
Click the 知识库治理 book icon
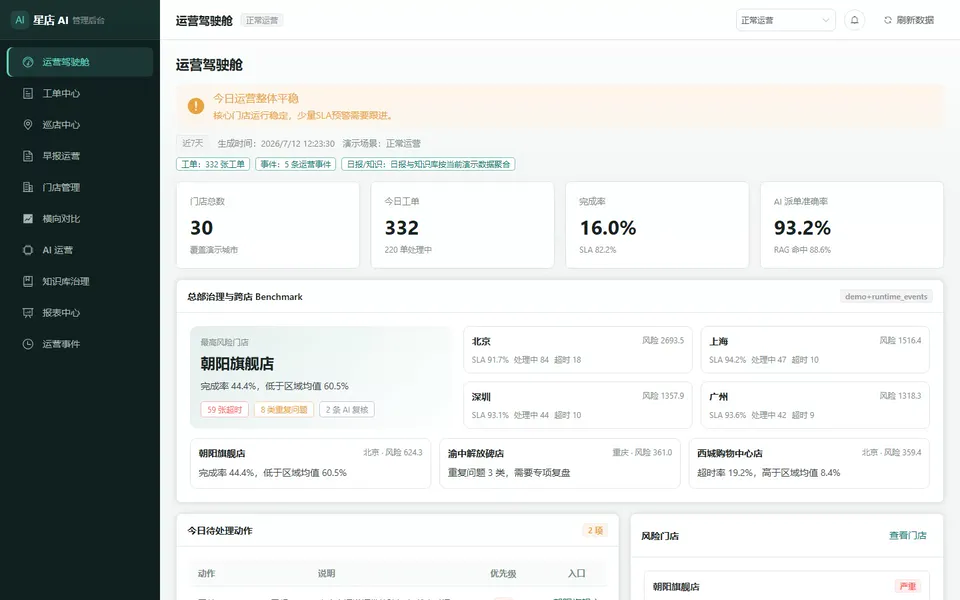[28, 281]
